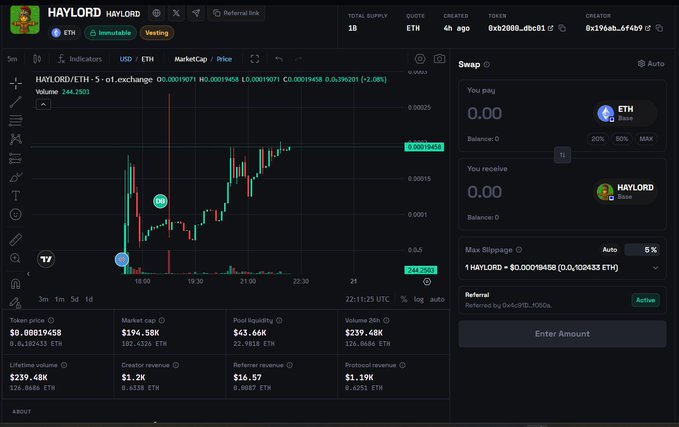Open the Fibonacci retracement tool
The image size is (679, 427).
[x=16, y=120]
